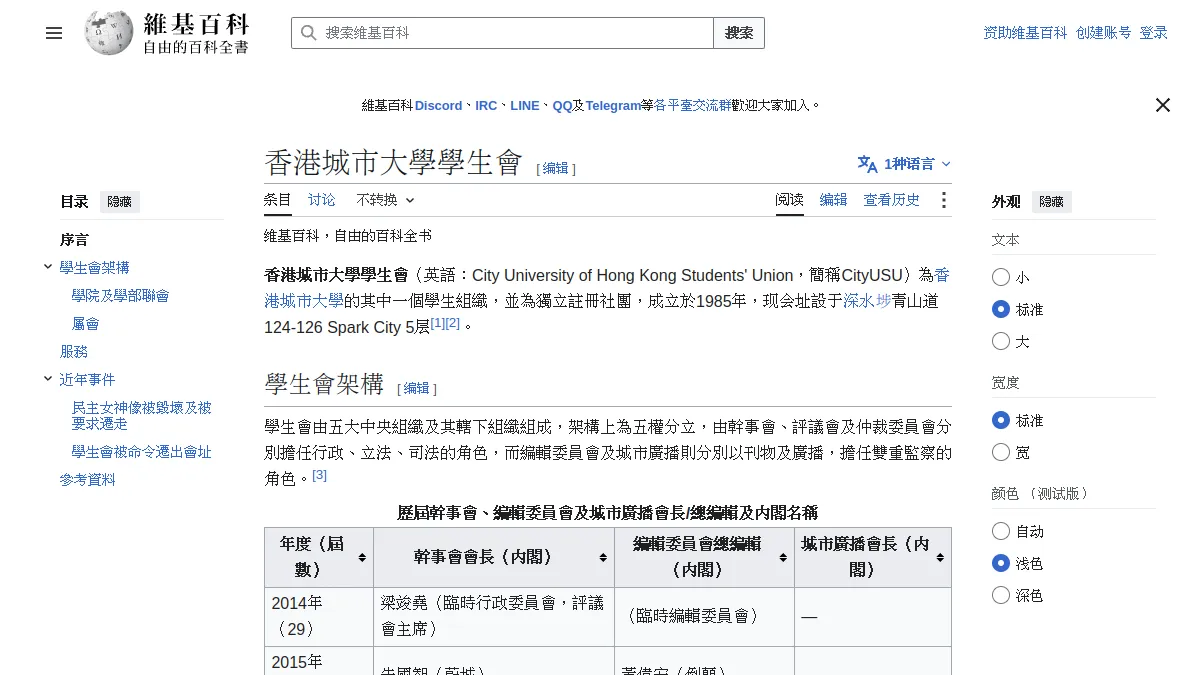Hide the 外观 appearance panel

(1051, 202)
